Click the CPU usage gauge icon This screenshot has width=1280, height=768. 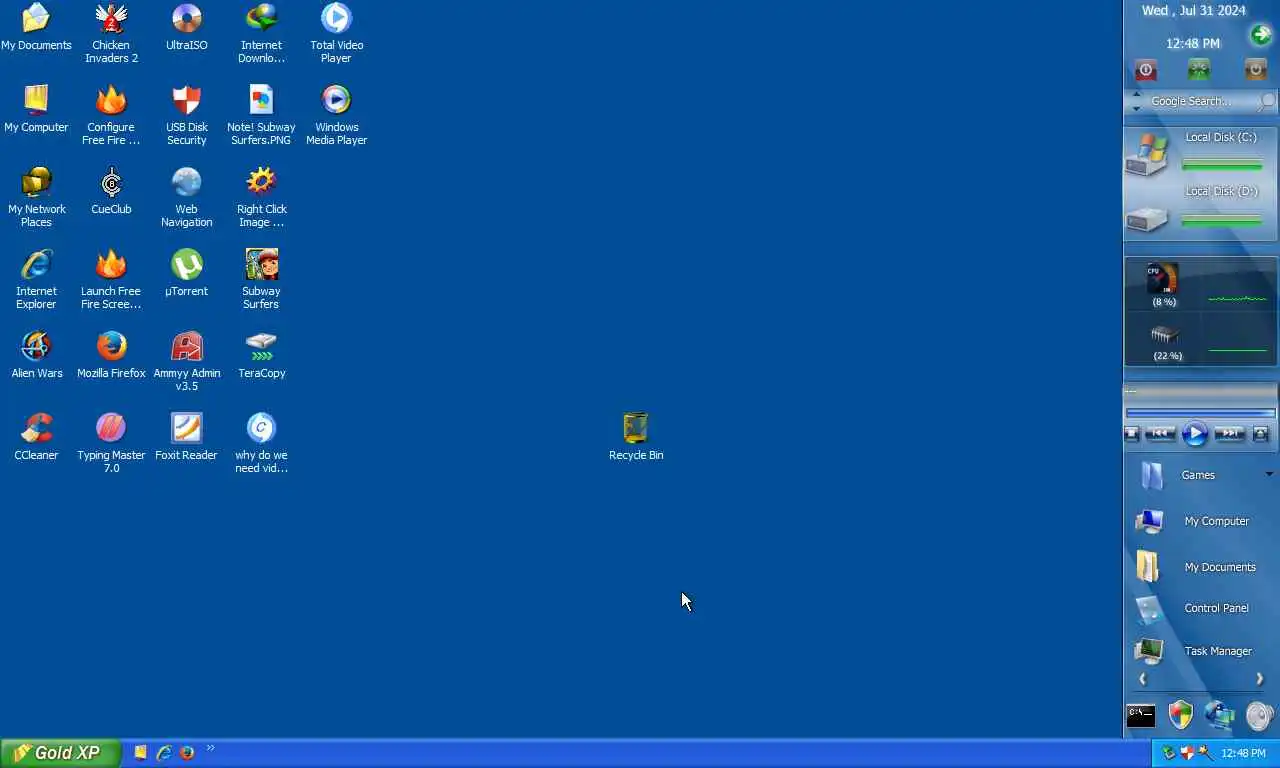point(1162,278)
